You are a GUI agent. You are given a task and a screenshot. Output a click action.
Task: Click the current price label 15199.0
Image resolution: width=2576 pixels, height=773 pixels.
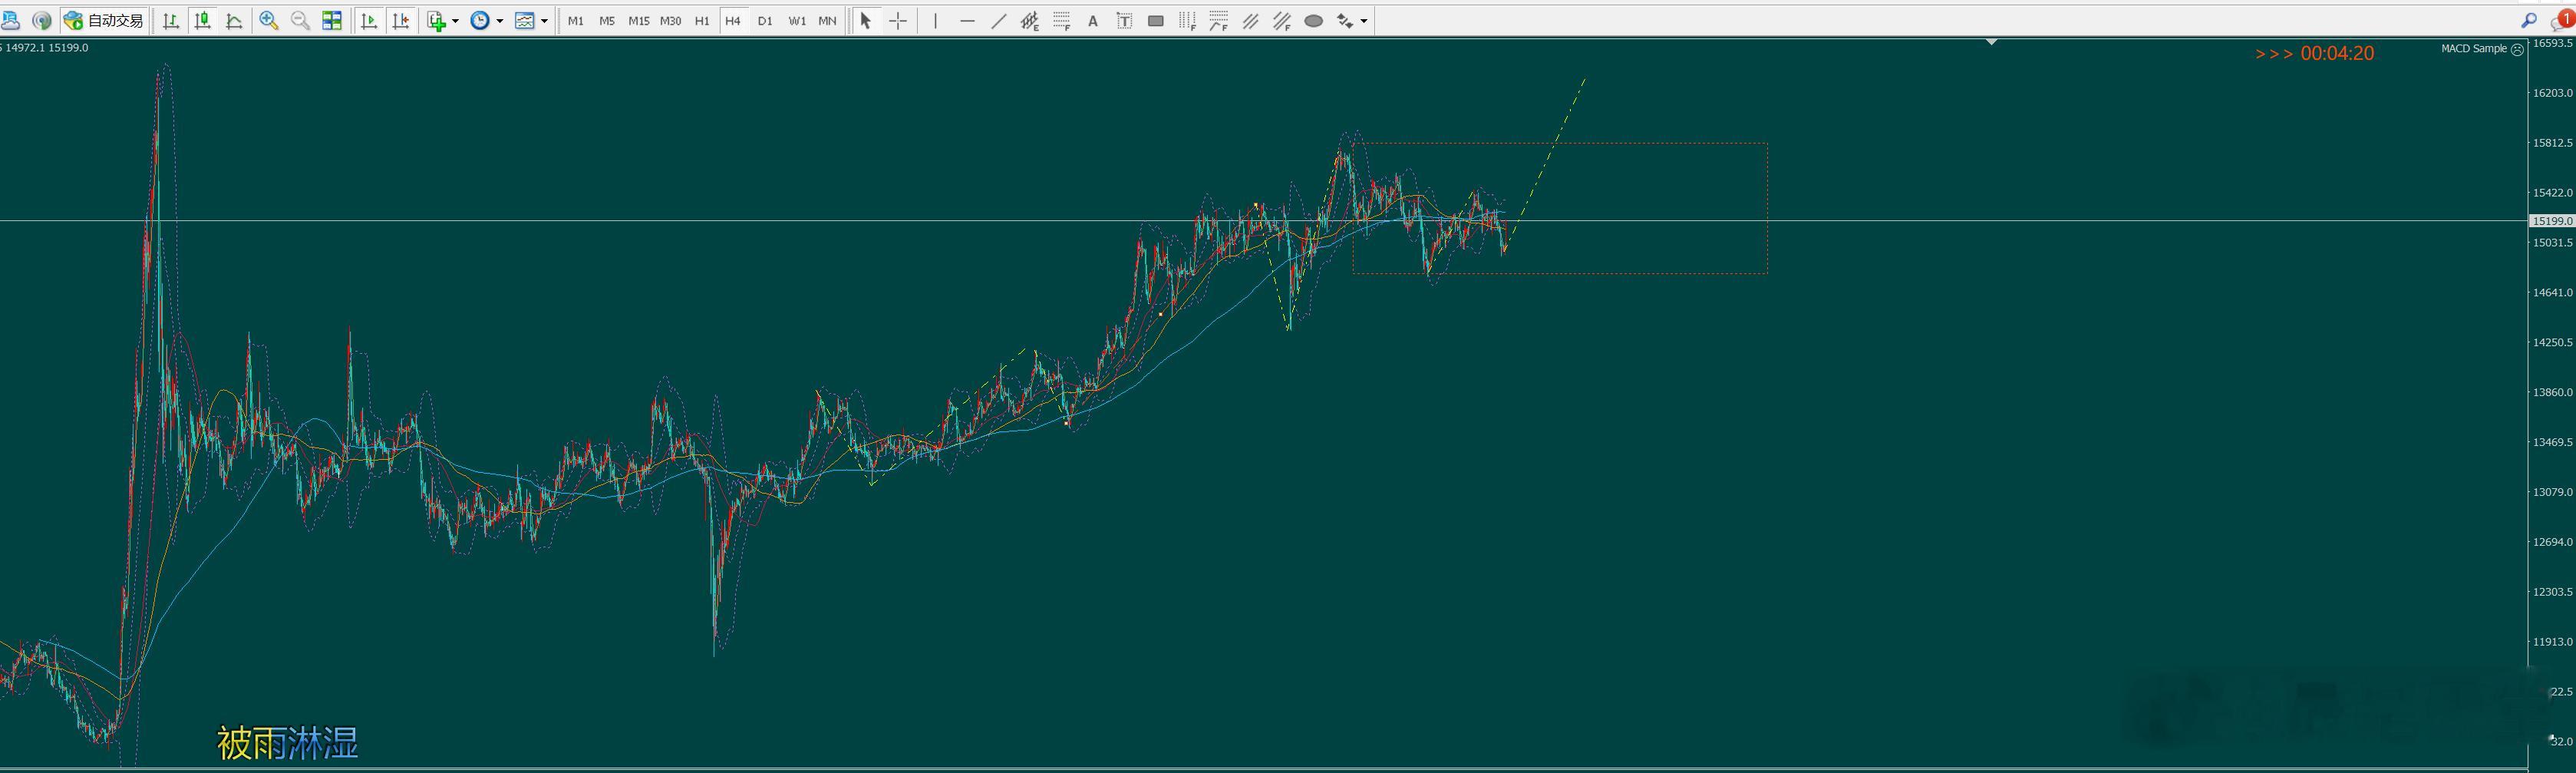(2552, 221)
